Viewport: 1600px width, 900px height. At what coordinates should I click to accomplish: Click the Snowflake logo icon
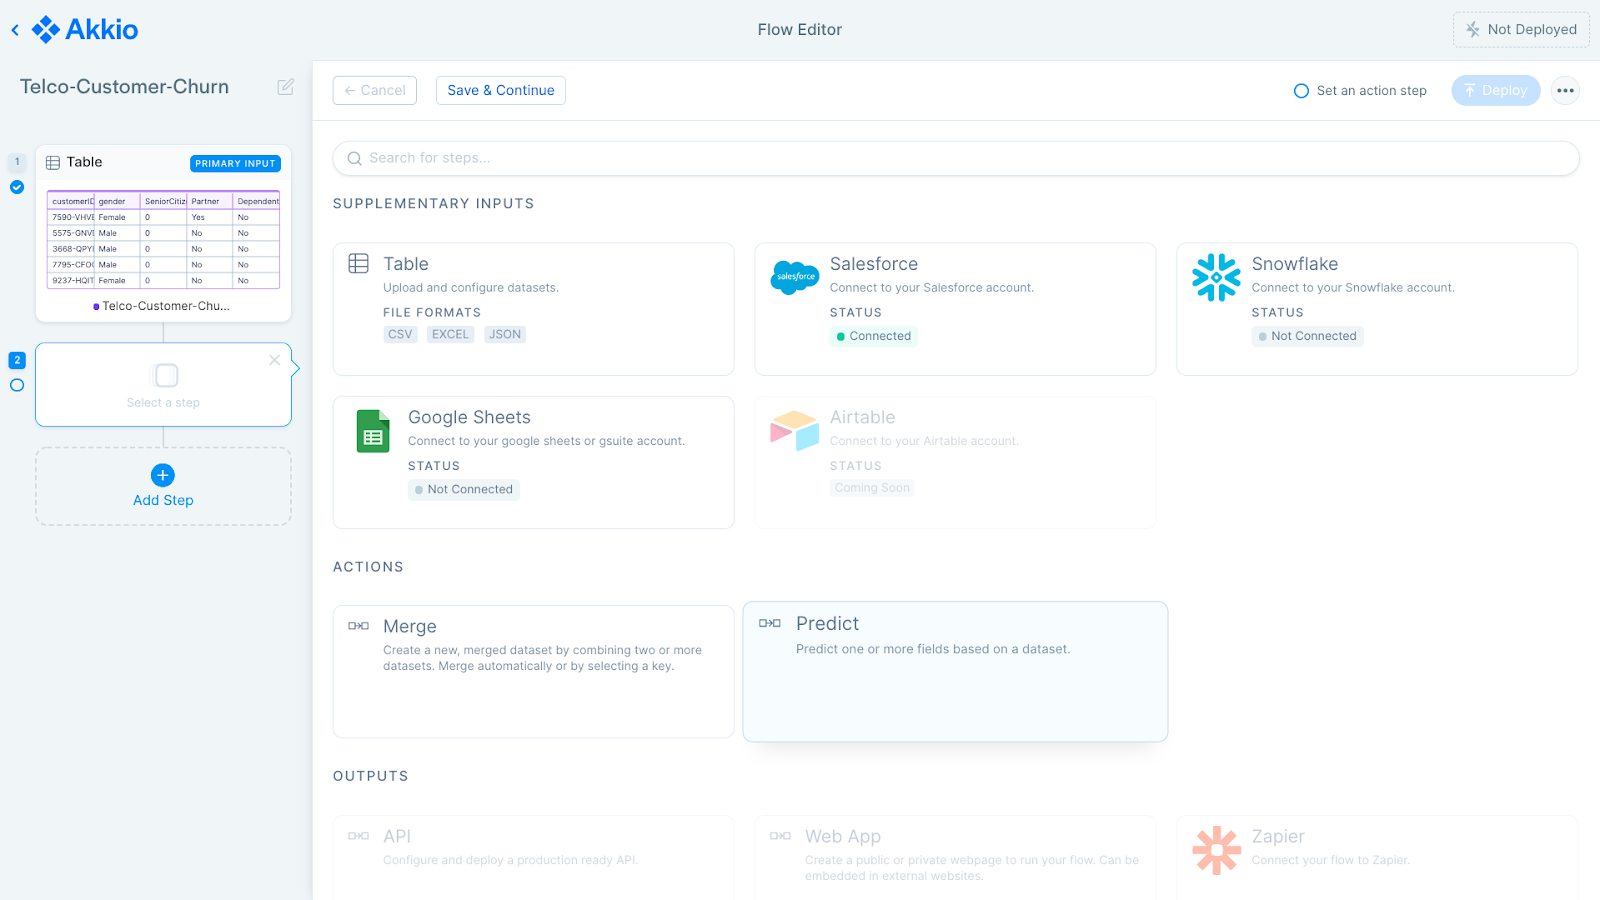[x=1216, y=277]
